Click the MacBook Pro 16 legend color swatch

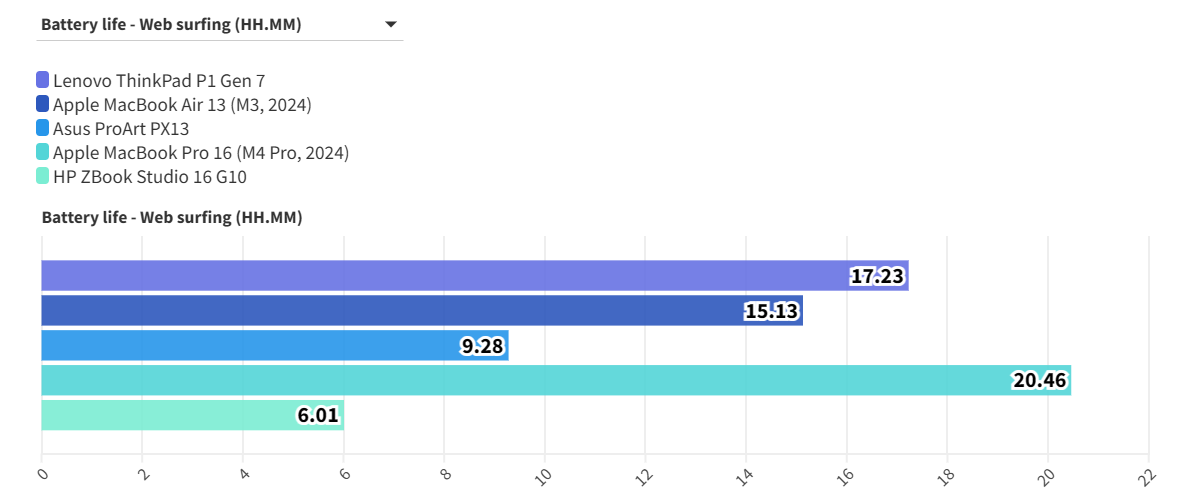tap(42, 152)
